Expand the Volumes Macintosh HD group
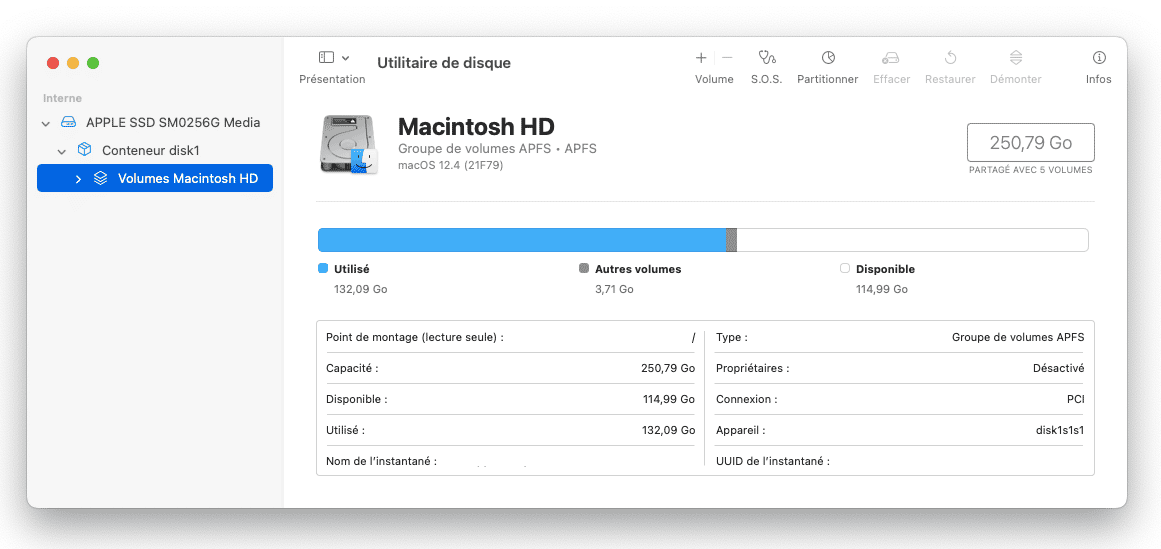The height and width of the screenshot is (549, 1161). [x=78, y=179]
